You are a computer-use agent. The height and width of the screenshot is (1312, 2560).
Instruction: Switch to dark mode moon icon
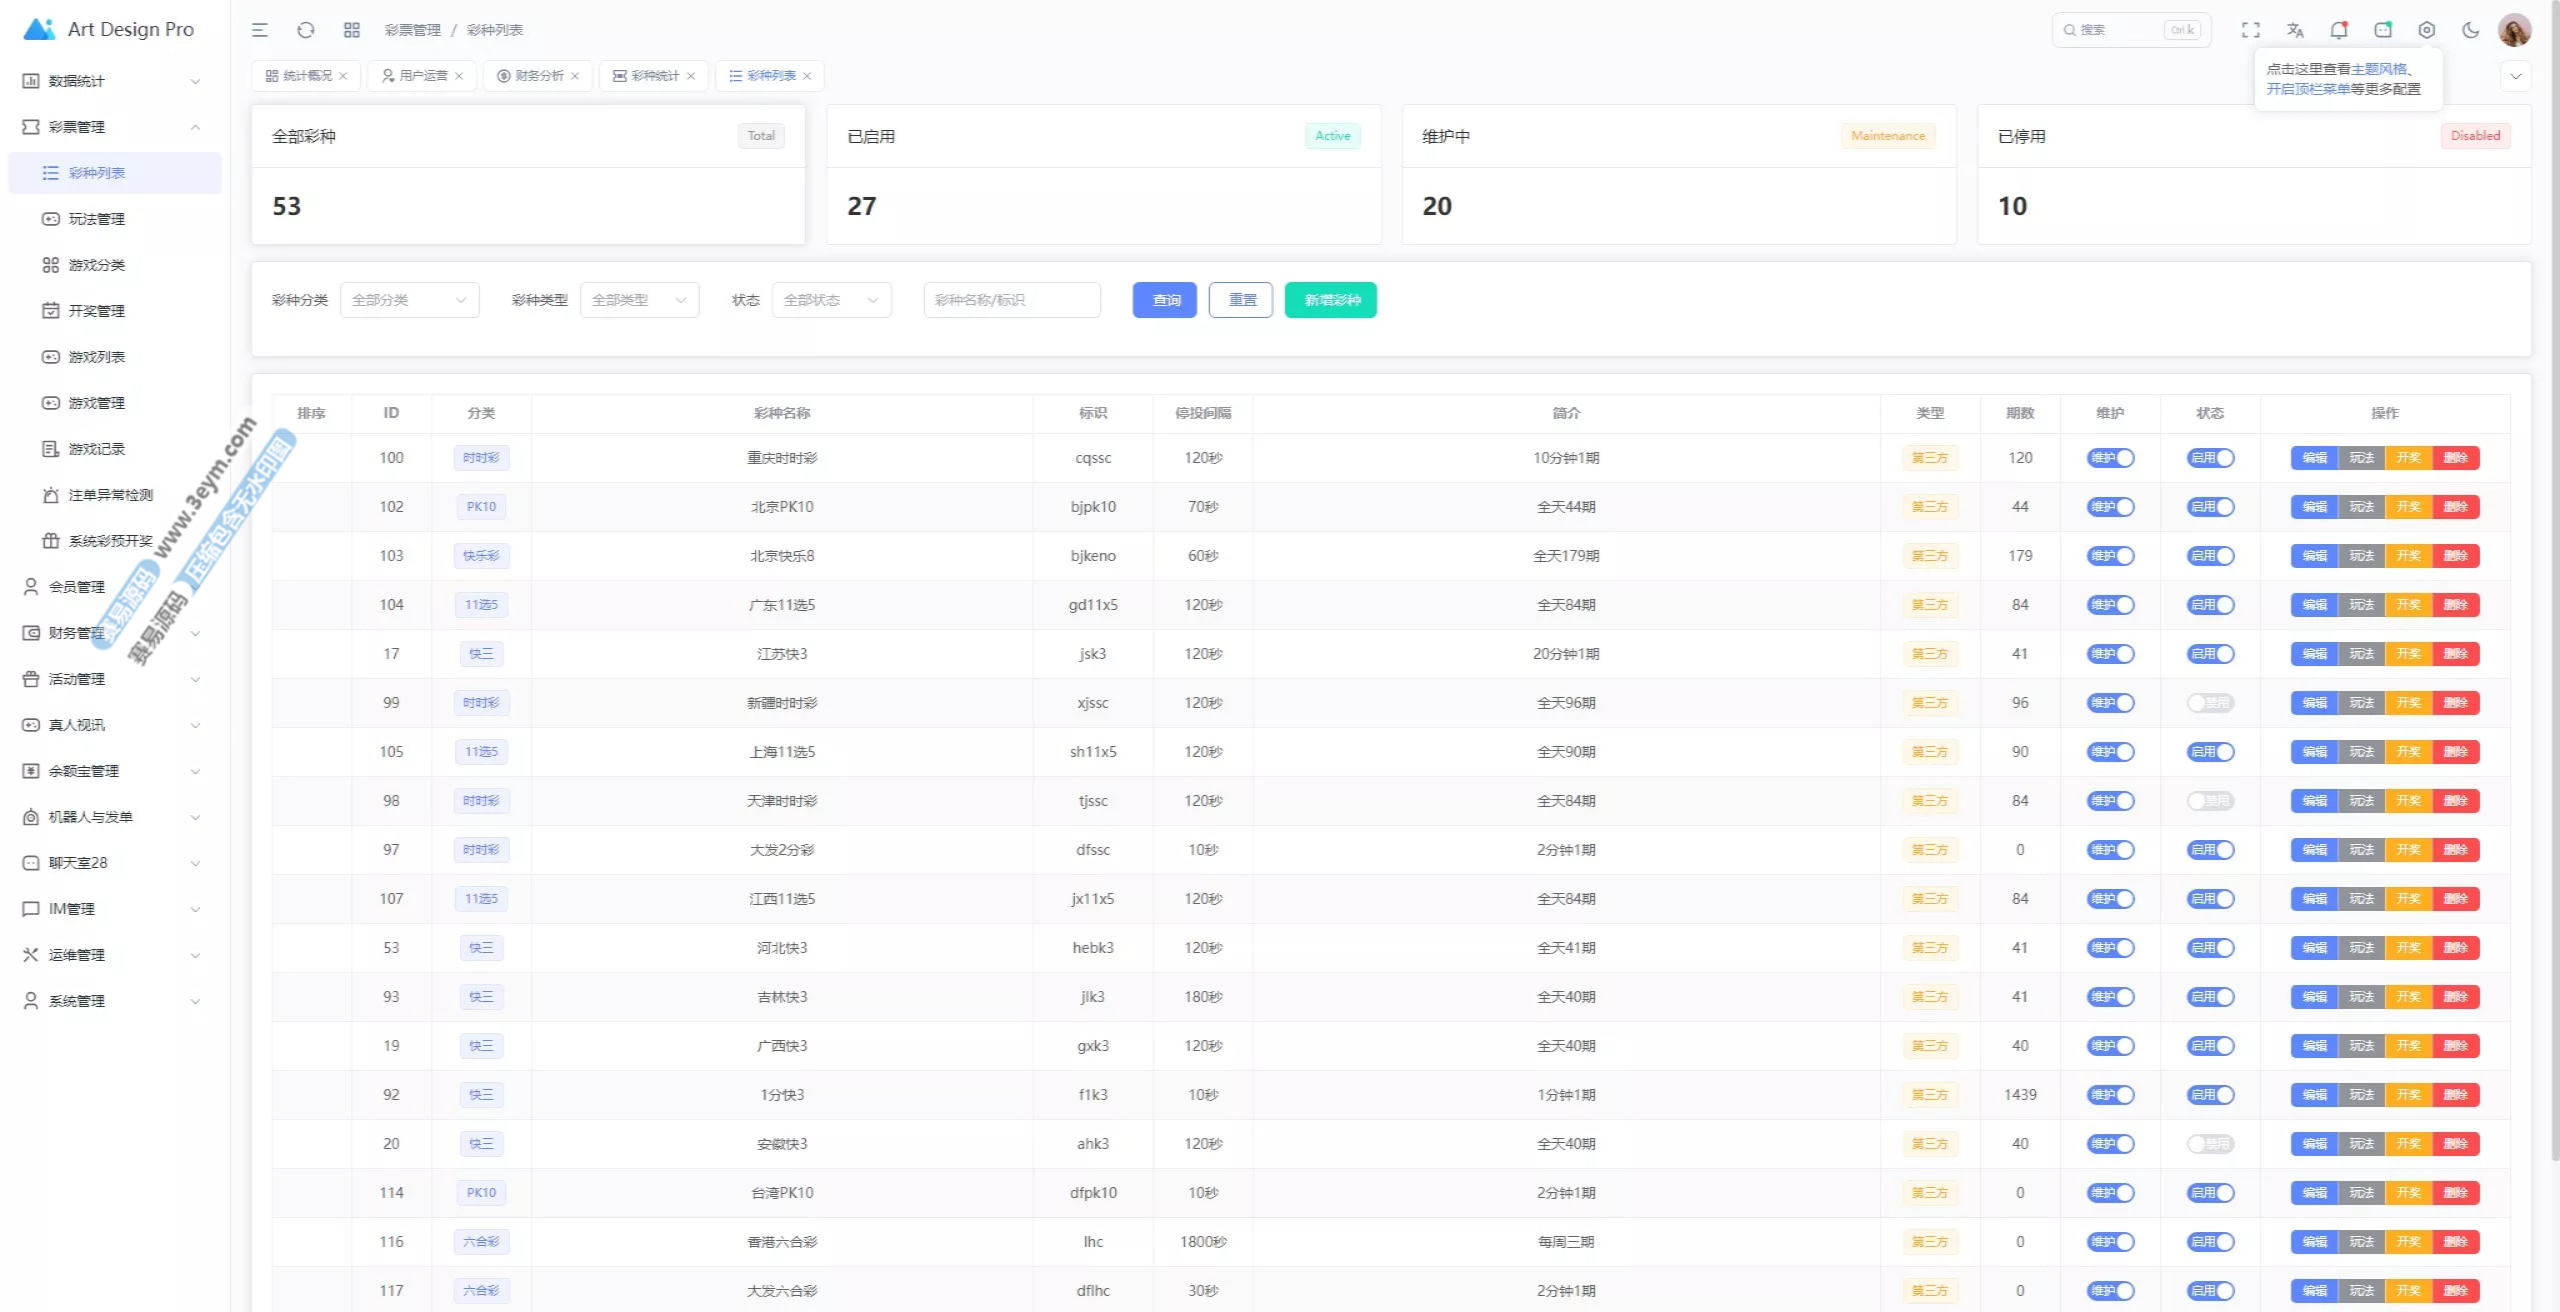tap(2470, 30)
